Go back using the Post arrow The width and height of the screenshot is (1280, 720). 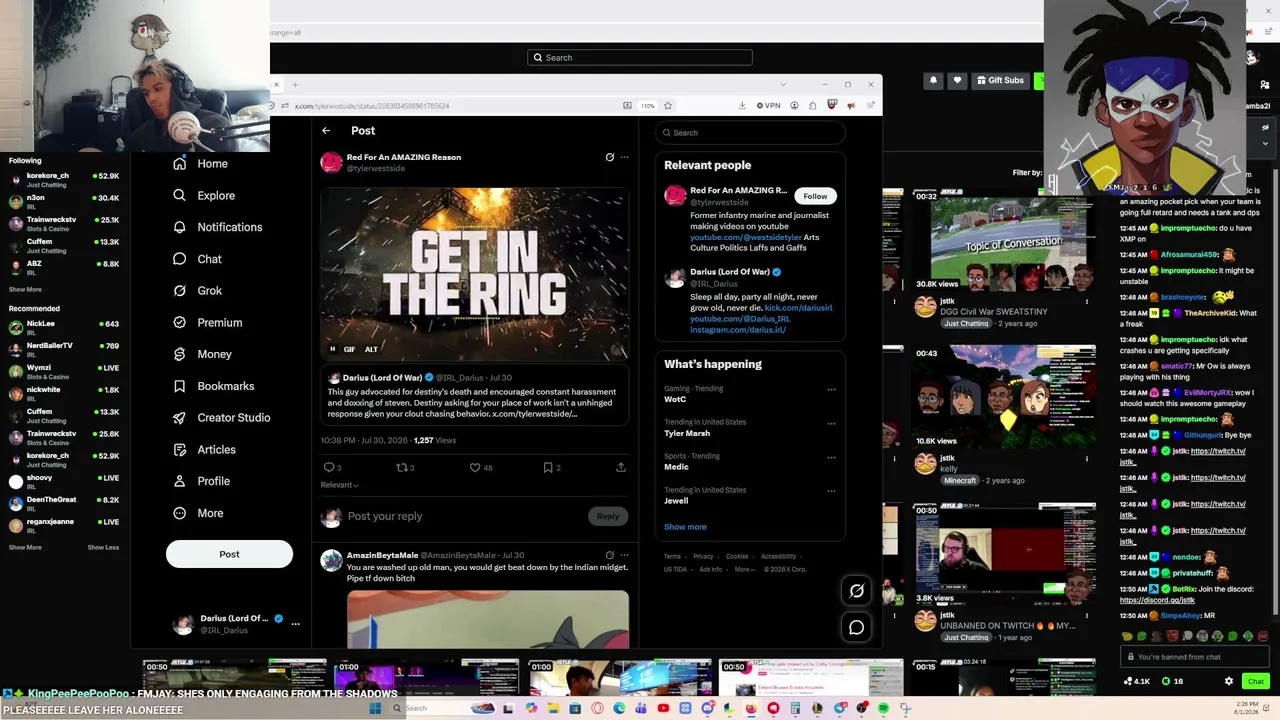(326, 131)
